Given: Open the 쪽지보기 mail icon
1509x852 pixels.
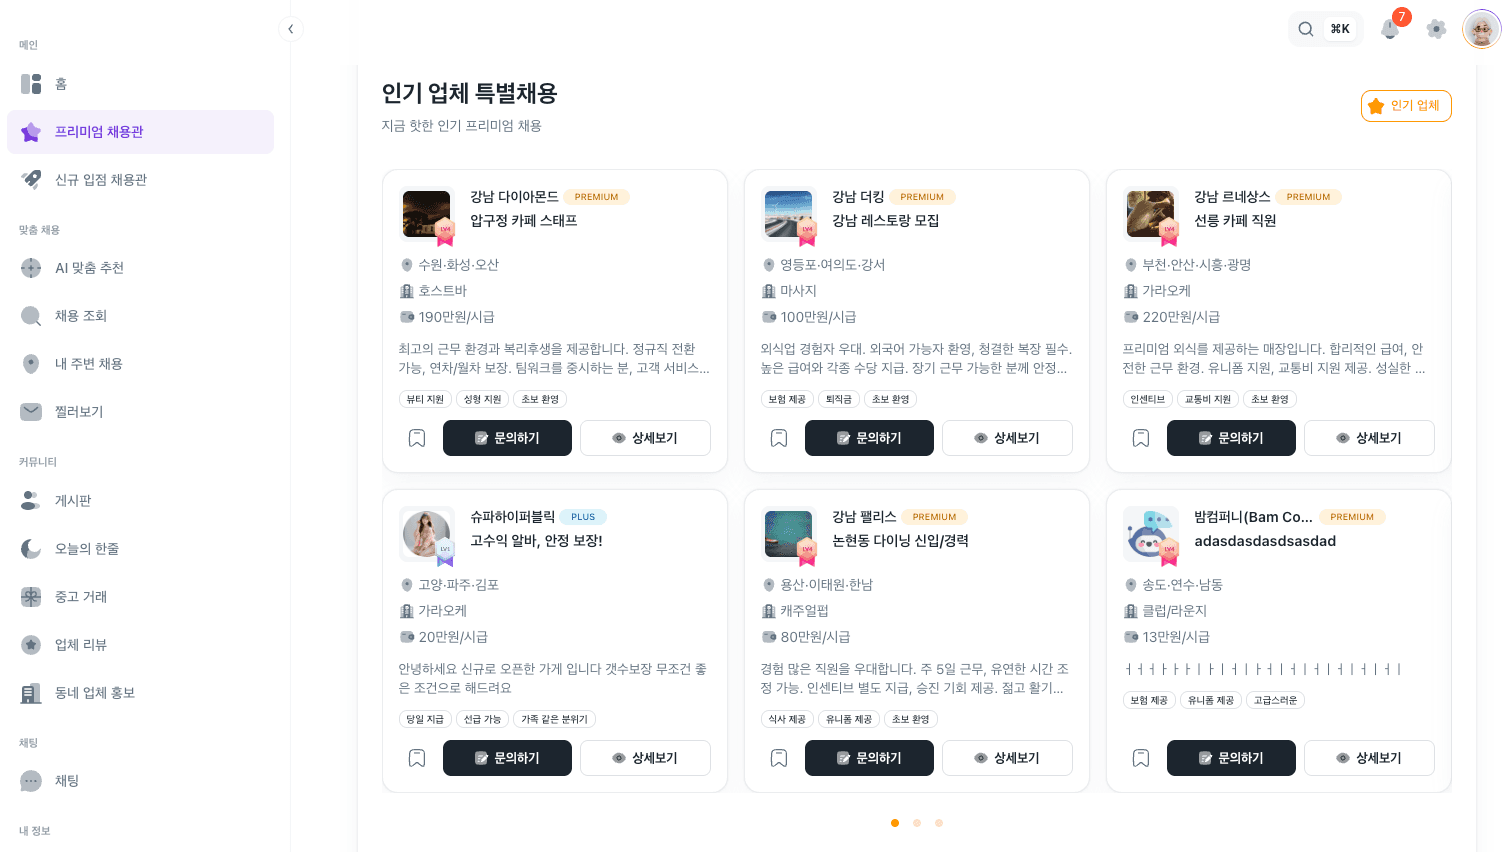Looking at the screenshot, I should pyautogui.click(x=31, y=412).
